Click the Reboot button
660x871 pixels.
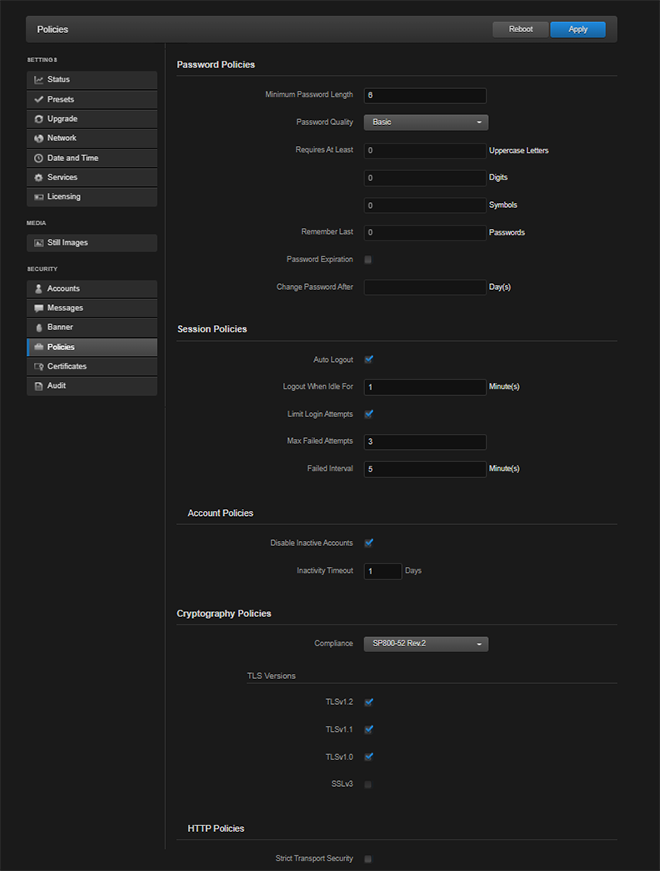(520, 29)
